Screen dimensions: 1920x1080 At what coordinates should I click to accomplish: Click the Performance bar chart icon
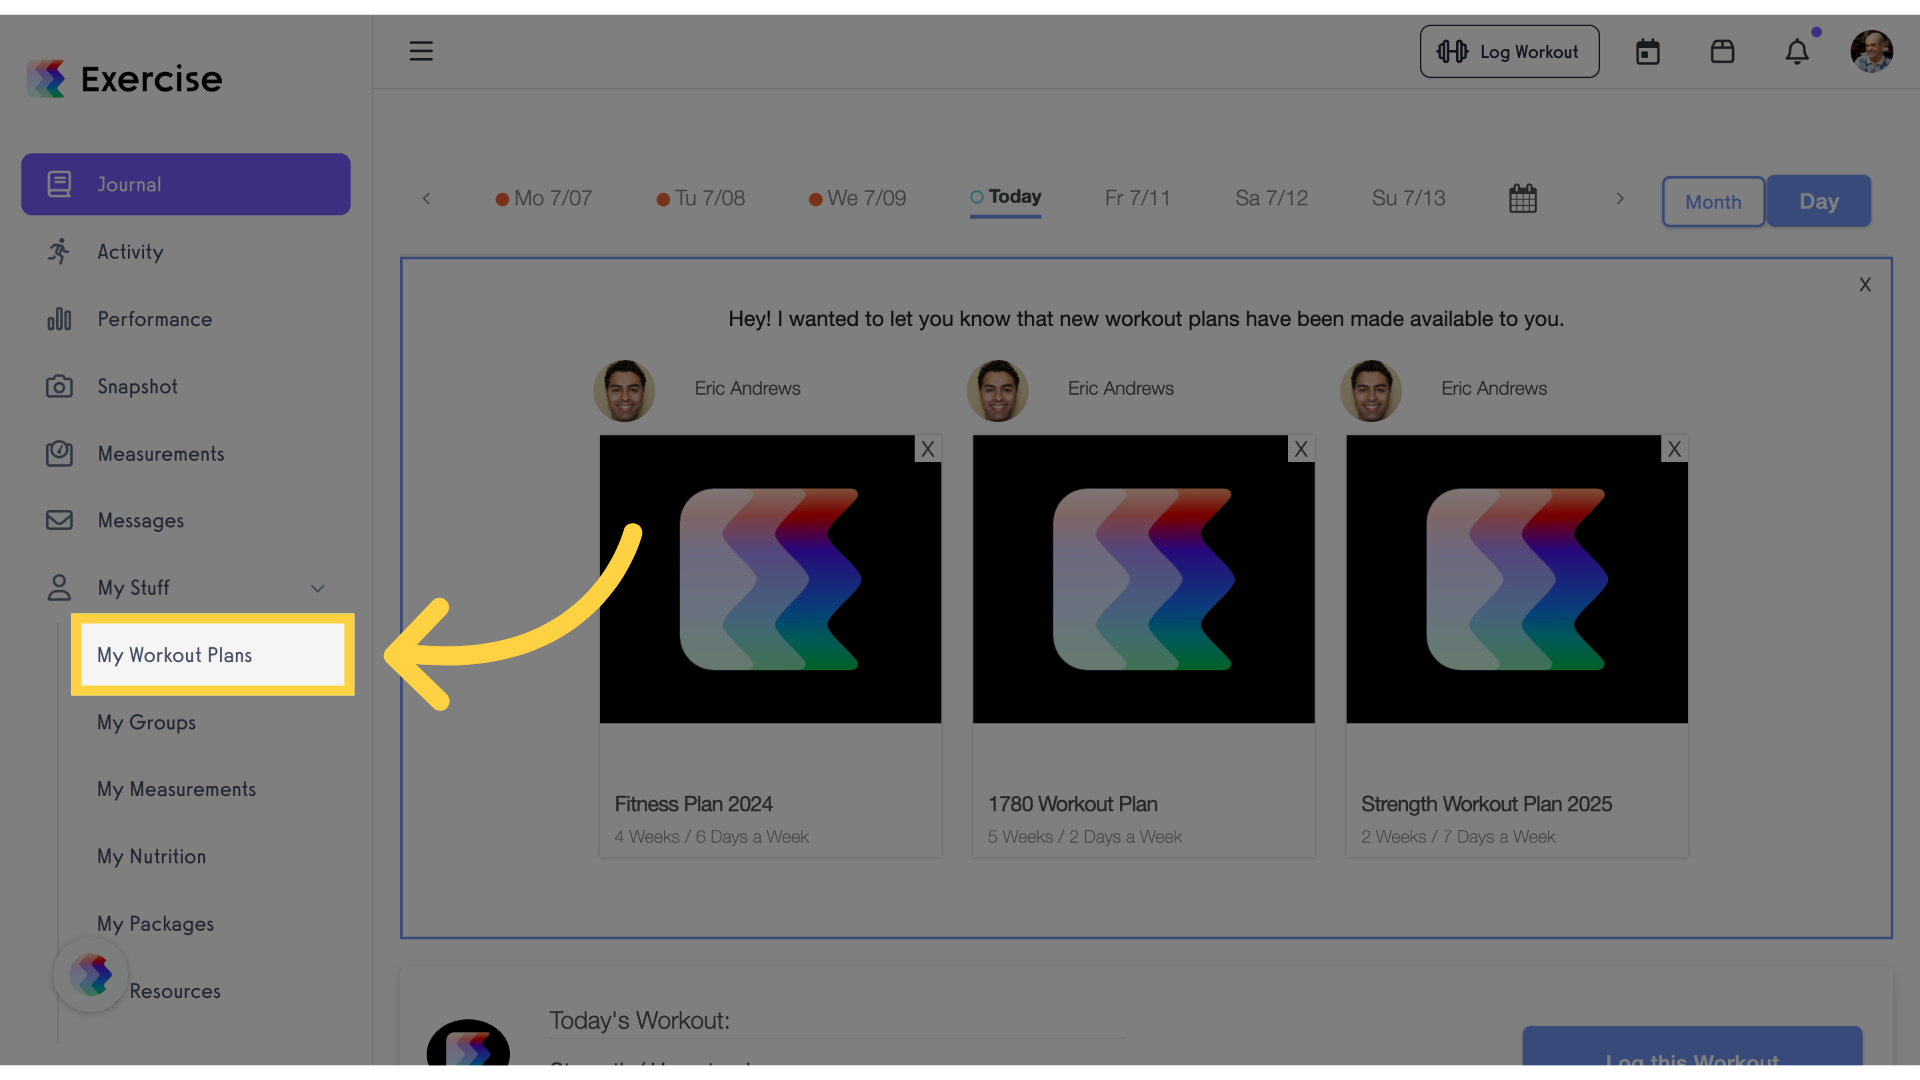[x=59, y=319]
